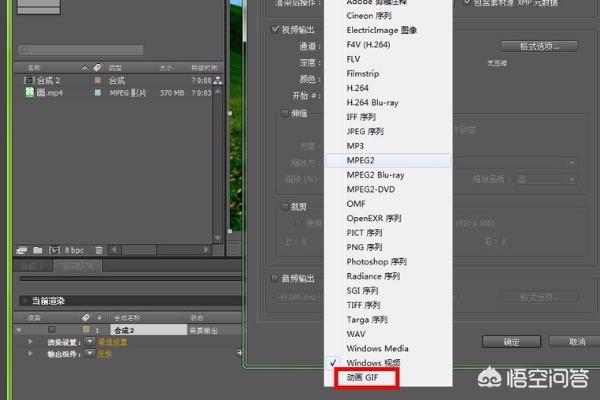Image resolution: width=600 pixels, height=400 pixels.
Task: Click the 8 bpc color depth indicator
Action: [74, 250]
